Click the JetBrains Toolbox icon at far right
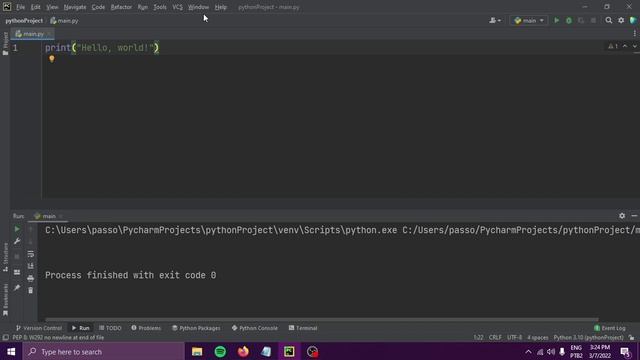The height and width of the screenshot is (360, 640). [633, 20]
